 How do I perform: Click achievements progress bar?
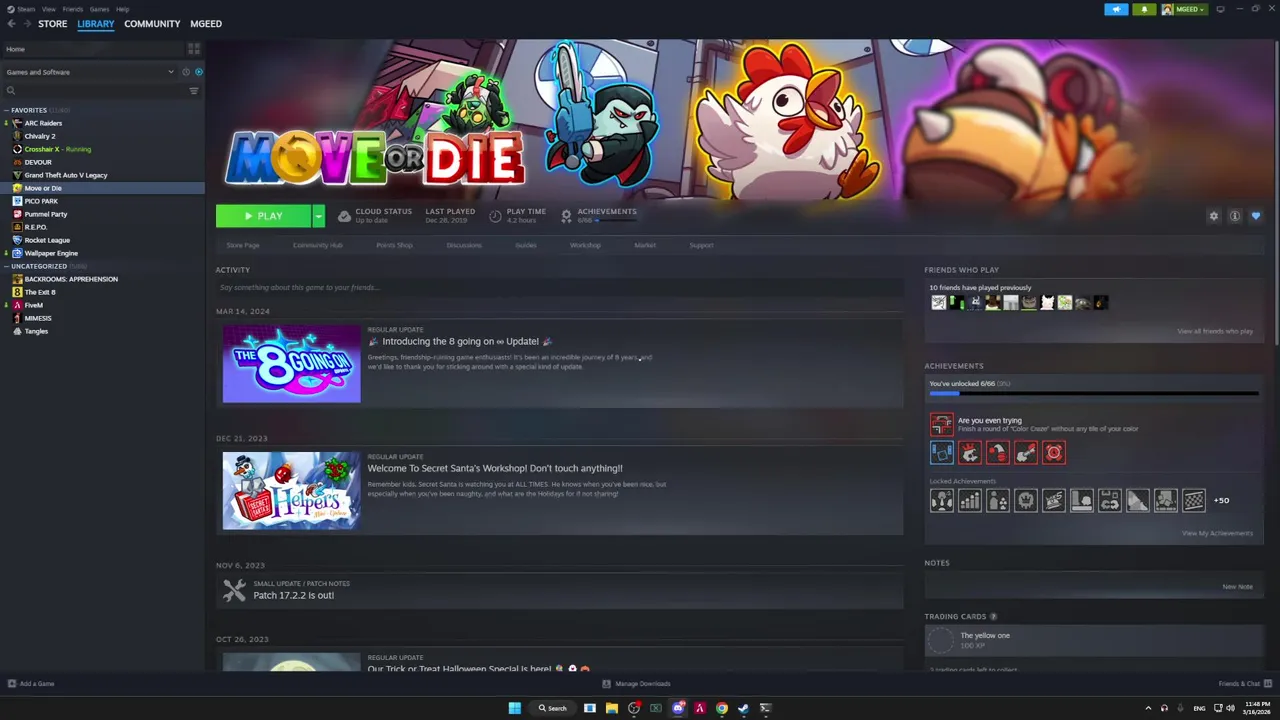tap(1094, 394)
